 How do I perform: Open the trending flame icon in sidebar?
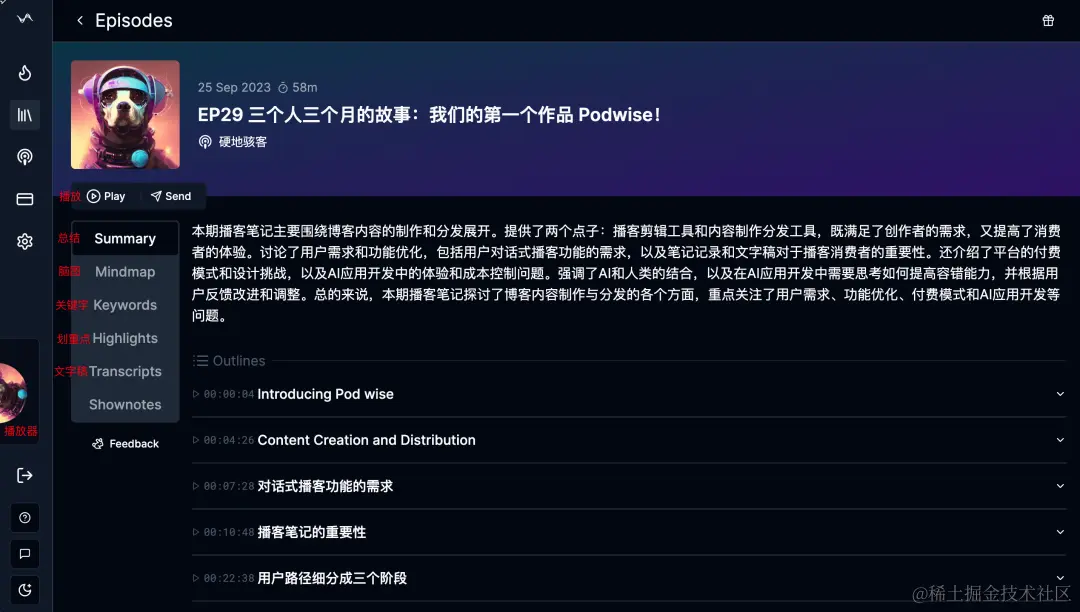[x=24, y=73]
